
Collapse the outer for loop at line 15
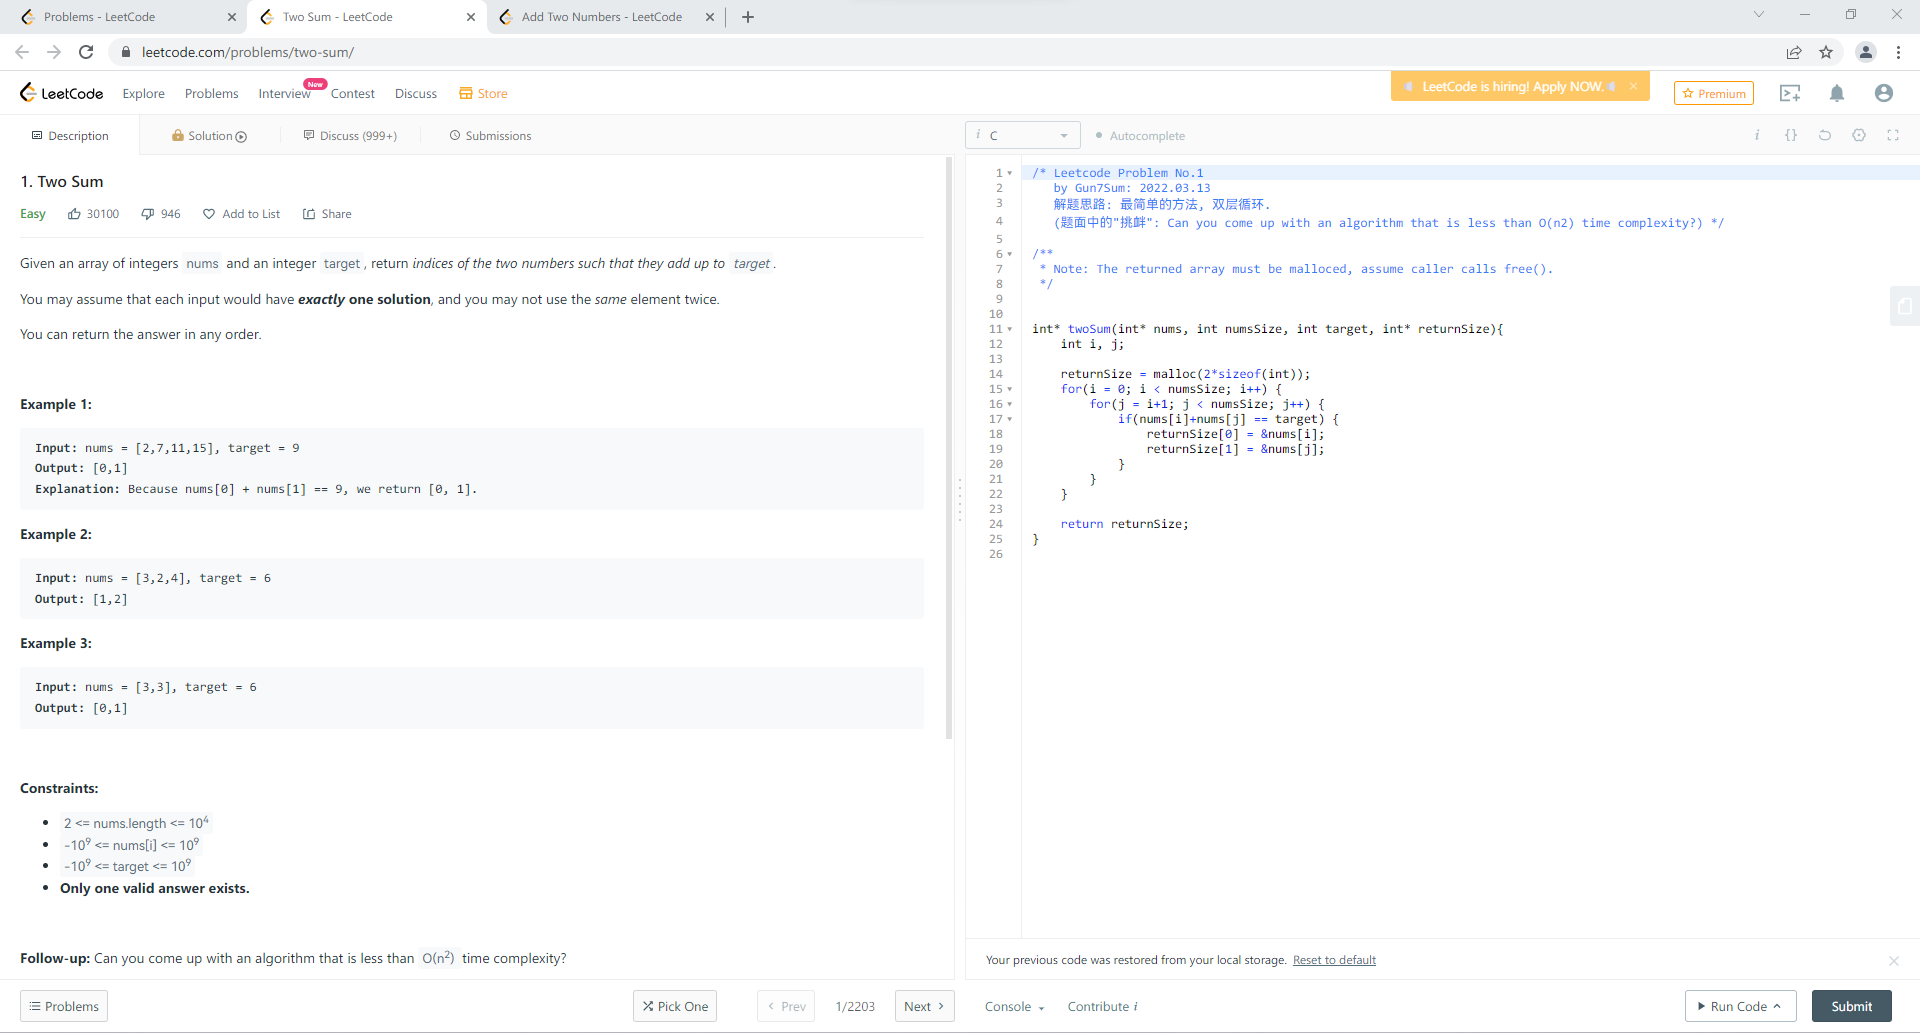pos(1010,389)
